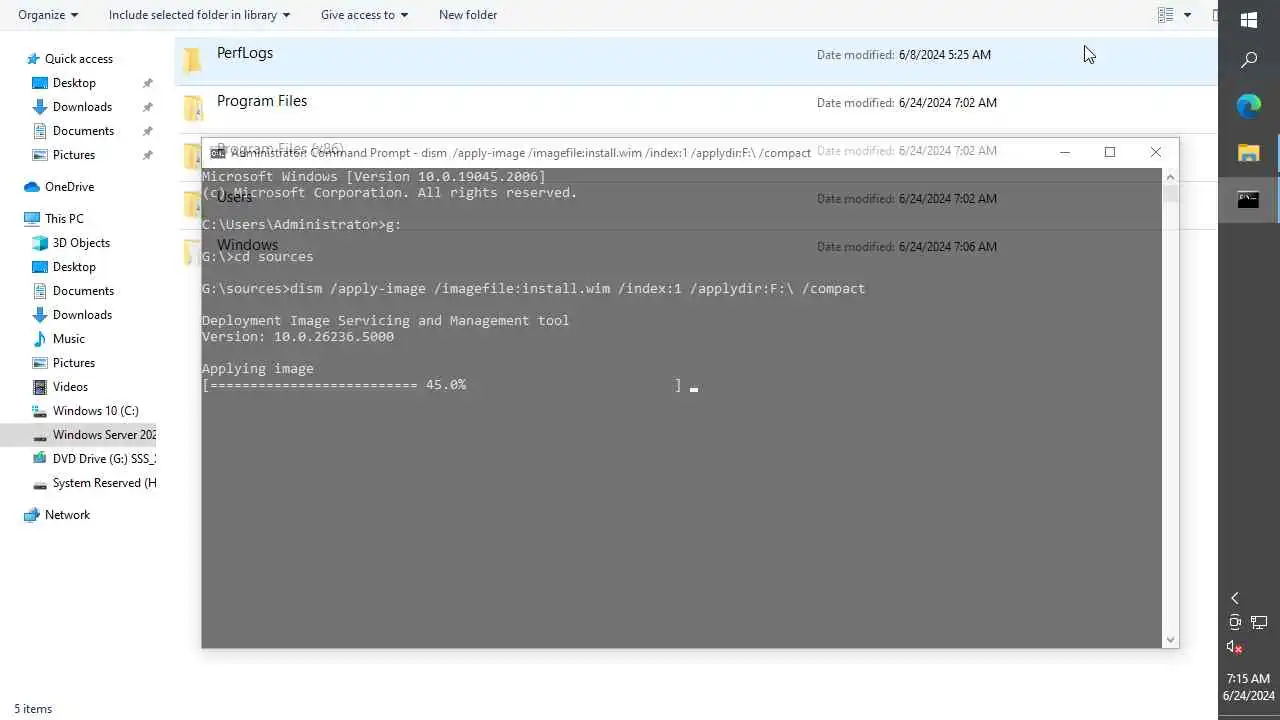Click the network tray icon
The height and width of the screenshot is (720, 1280).
(1260, 623)
